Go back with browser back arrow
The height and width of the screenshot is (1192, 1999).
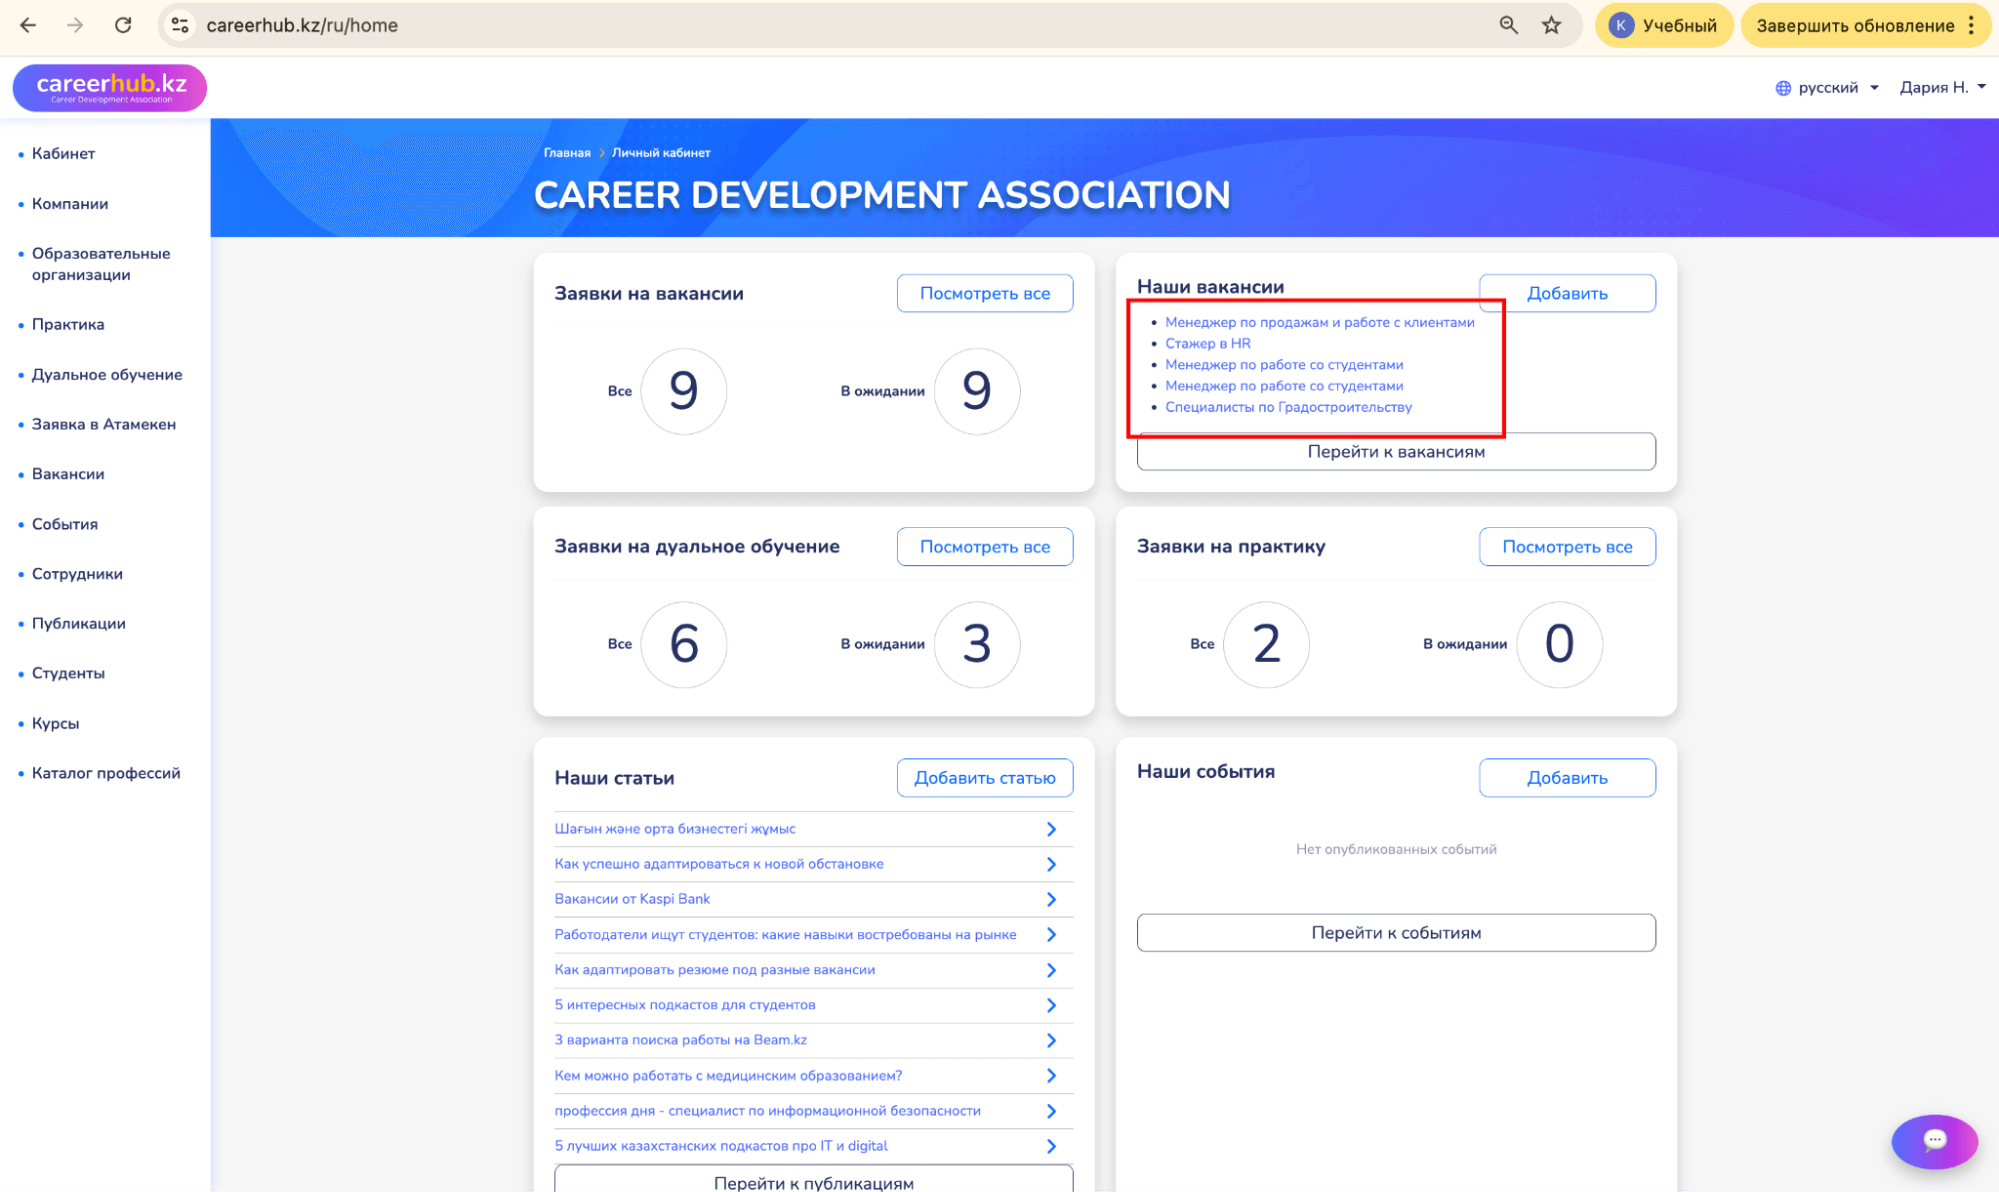[28, 25]
